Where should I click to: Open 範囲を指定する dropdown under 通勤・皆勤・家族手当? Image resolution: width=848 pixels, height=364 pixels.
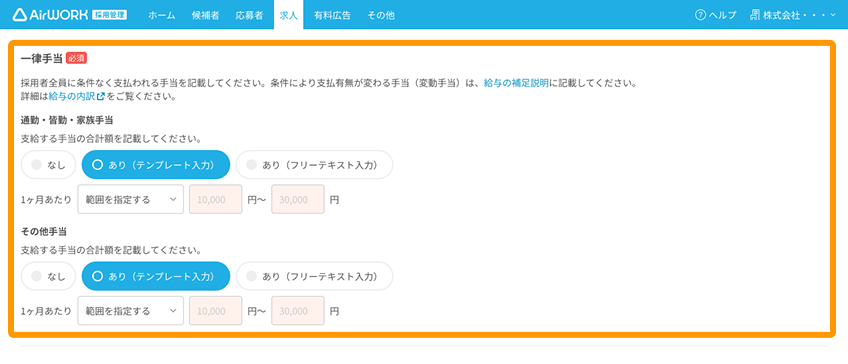coord(130,199)
